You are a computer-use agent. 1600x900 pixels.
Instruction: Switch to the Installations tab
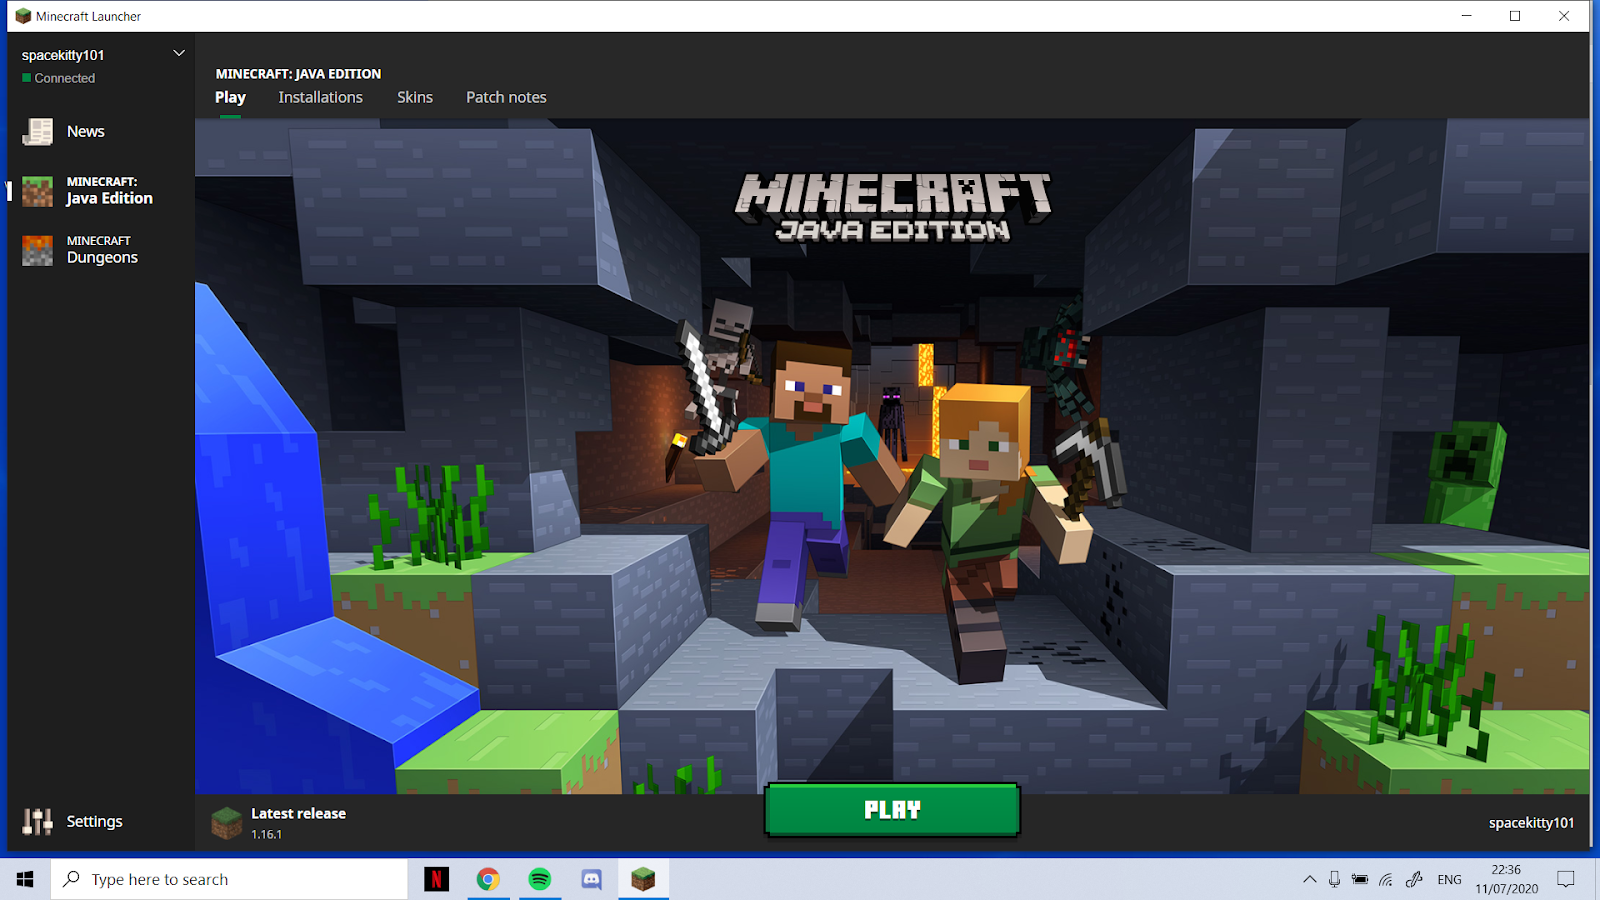tap(320, 97)
